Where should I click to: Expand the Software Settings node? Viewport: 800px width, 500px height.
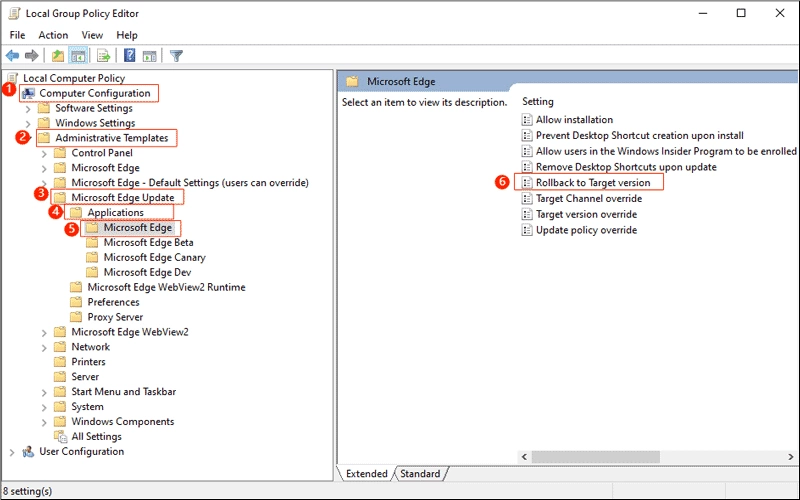pyautogui.click(x=28, y=109)
